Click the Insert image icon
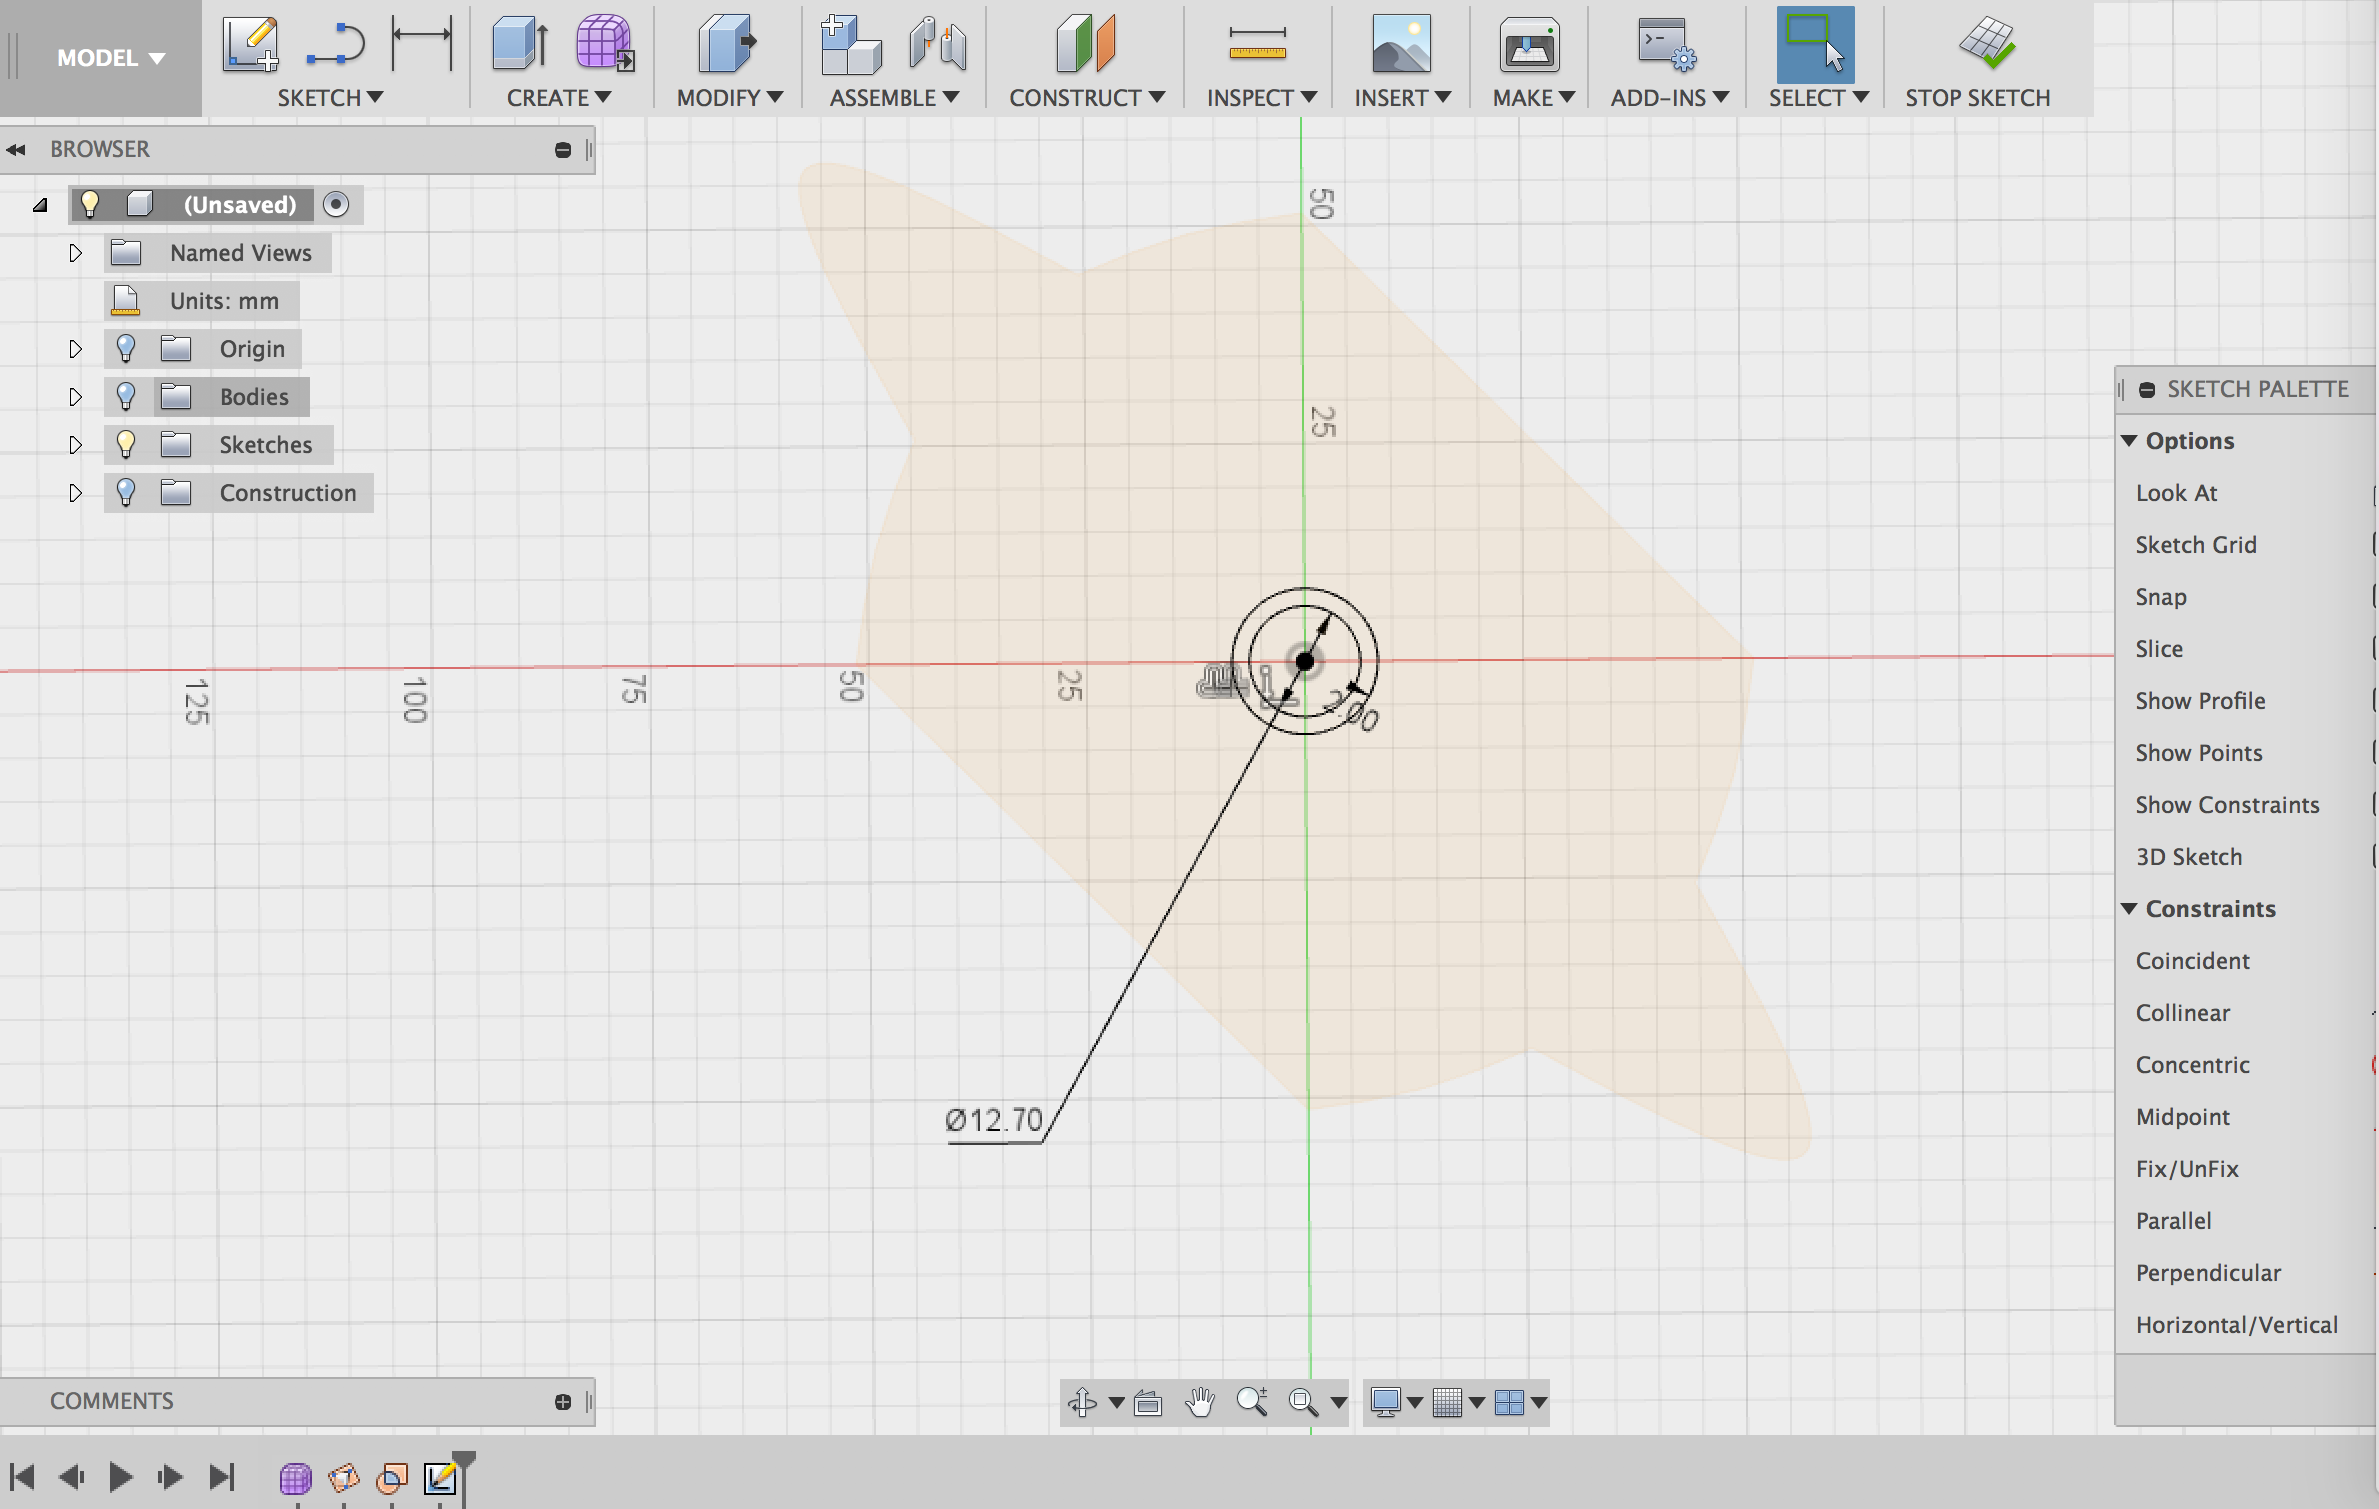The width and height of the screenshot is (2379, 1509). click(x=1401, y=44)
